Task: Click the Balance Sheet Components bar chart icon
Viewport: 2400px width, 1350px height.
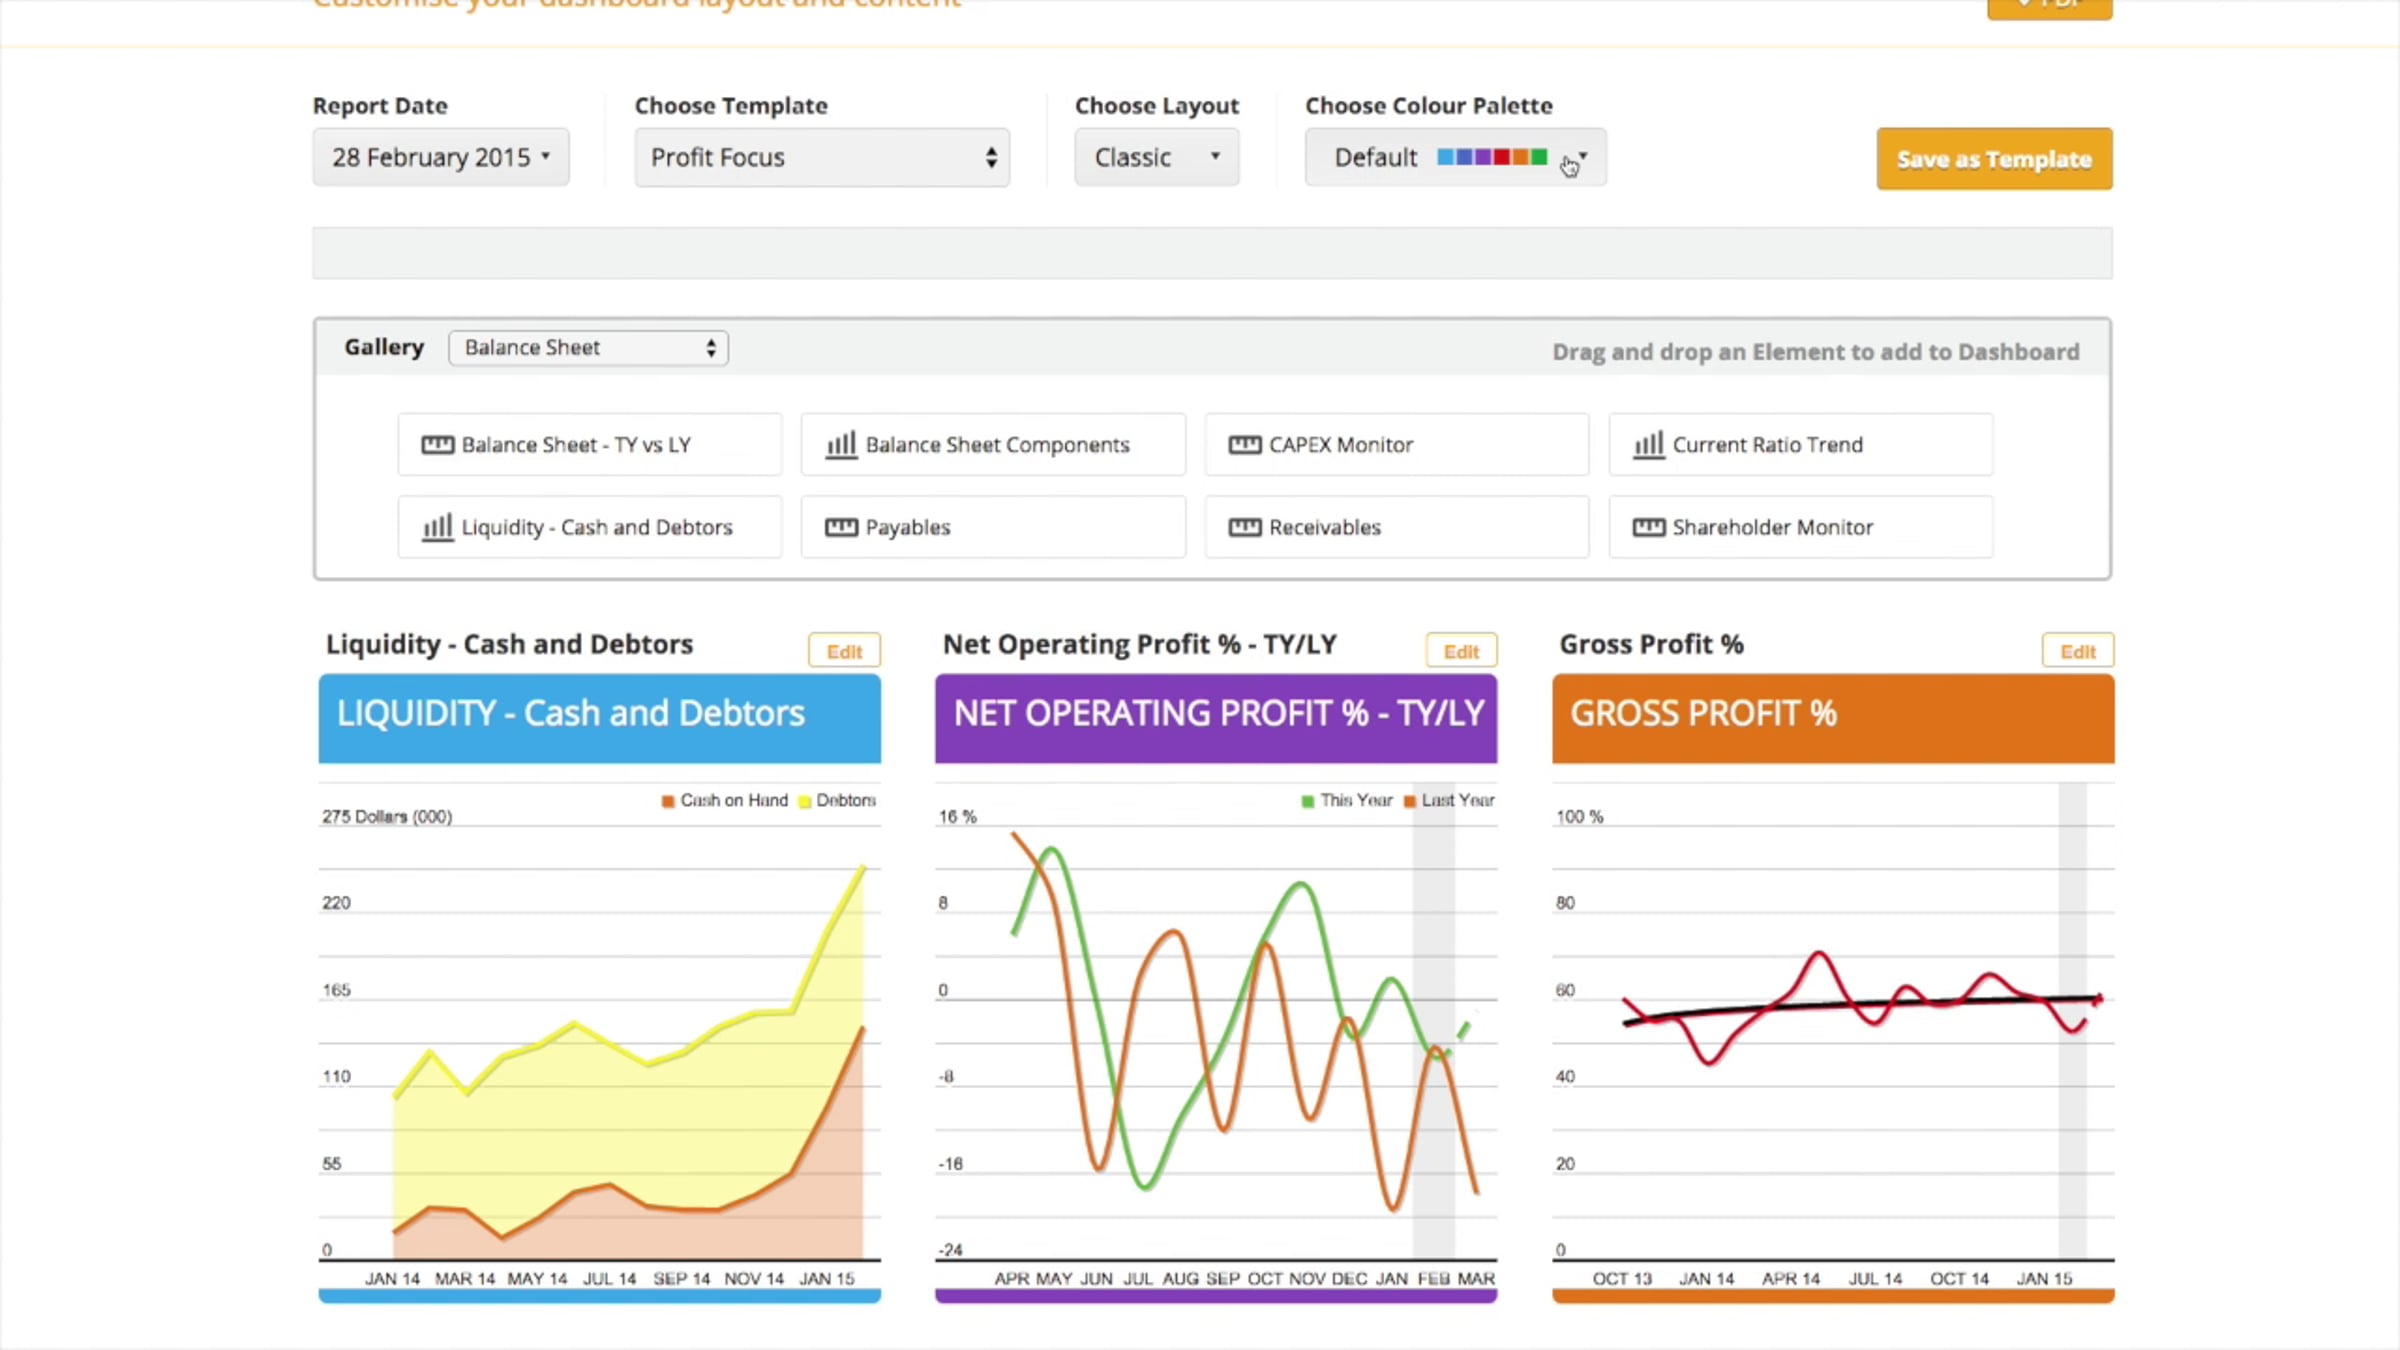Action: 841,444
